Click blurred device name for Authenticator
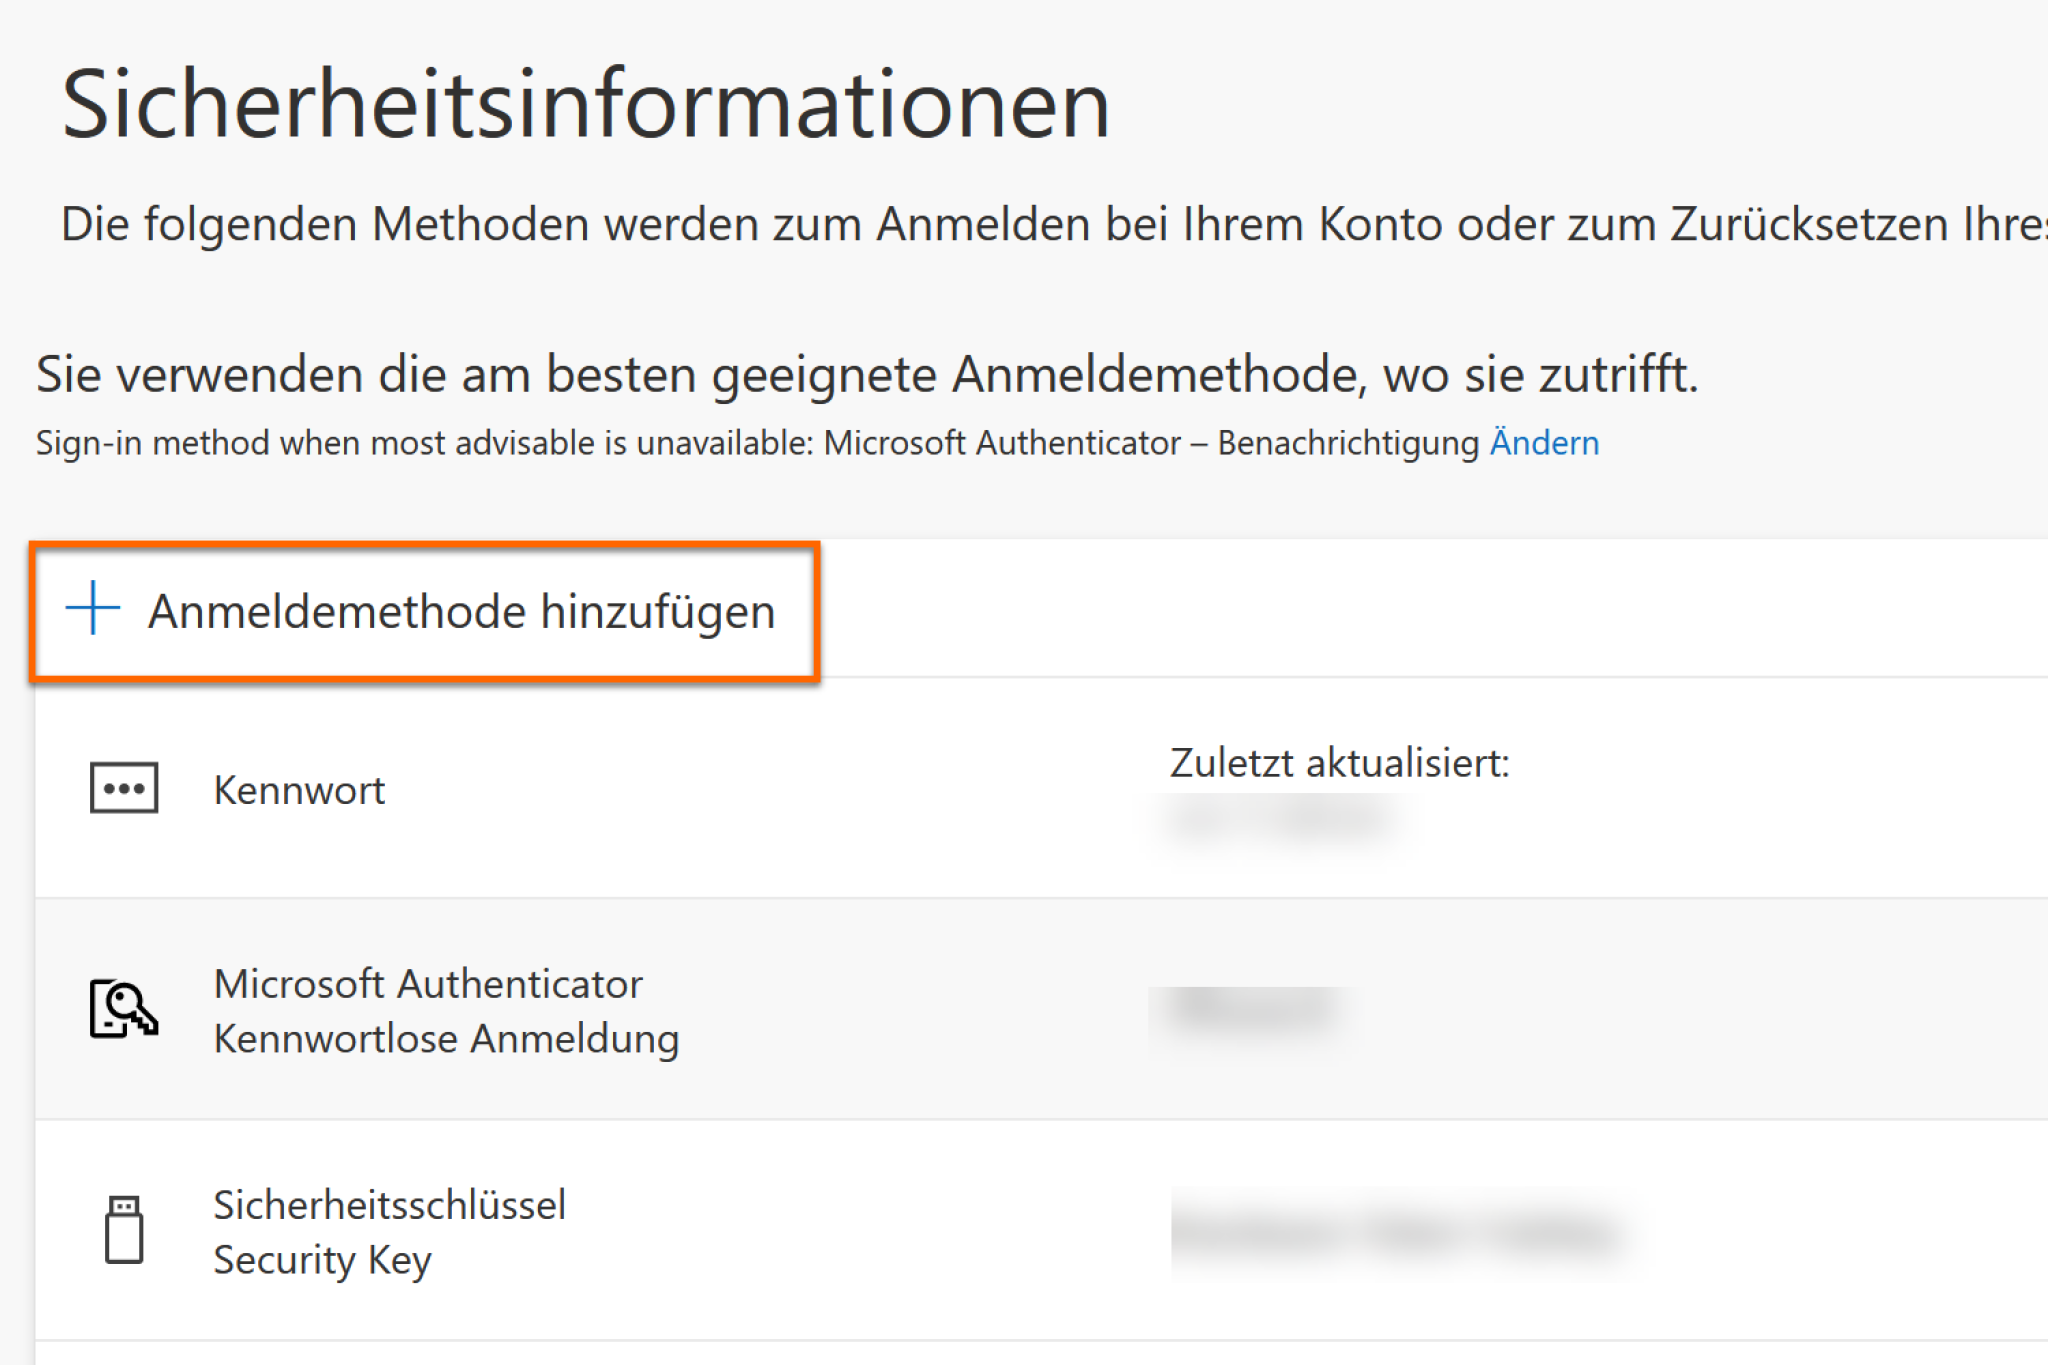The height and width of the screenshot is (1365, 2048). [x=1252, y=1009]
